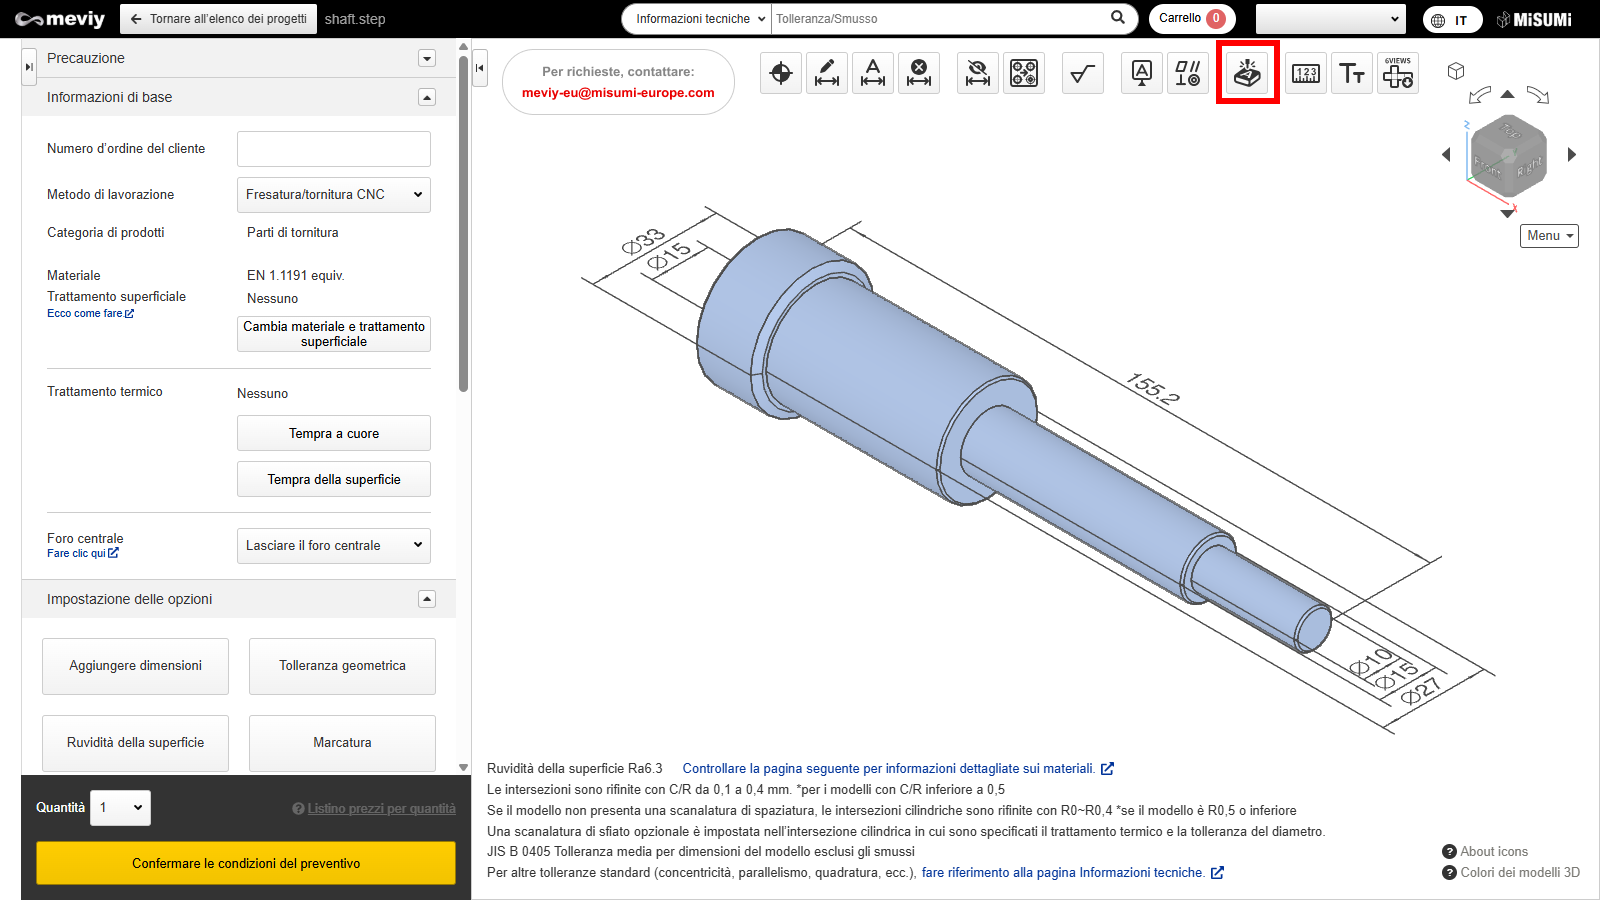The image size is (1600, 900).
Task: Click the geometric tolerance symbols icon
Action: (1188, 73)
